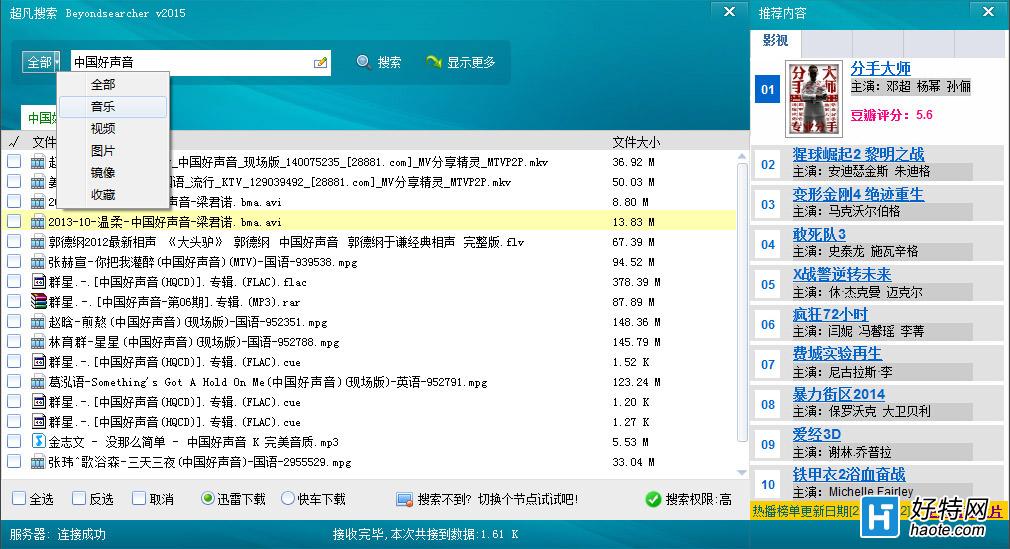Check the 反选 invert selection checkbox
This screenshot has height=549, width=1010.
point(79,498)
